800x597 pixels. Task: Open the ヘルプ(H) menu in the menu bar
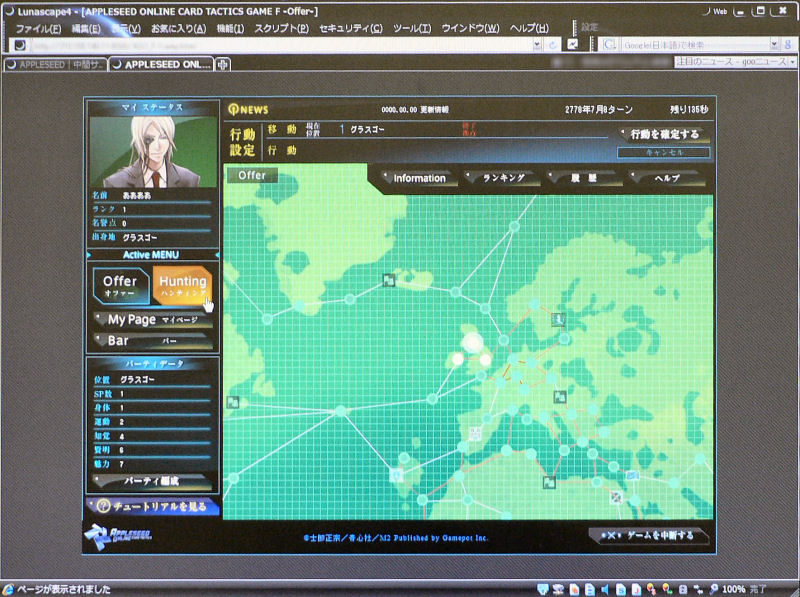tap(529, 29)
